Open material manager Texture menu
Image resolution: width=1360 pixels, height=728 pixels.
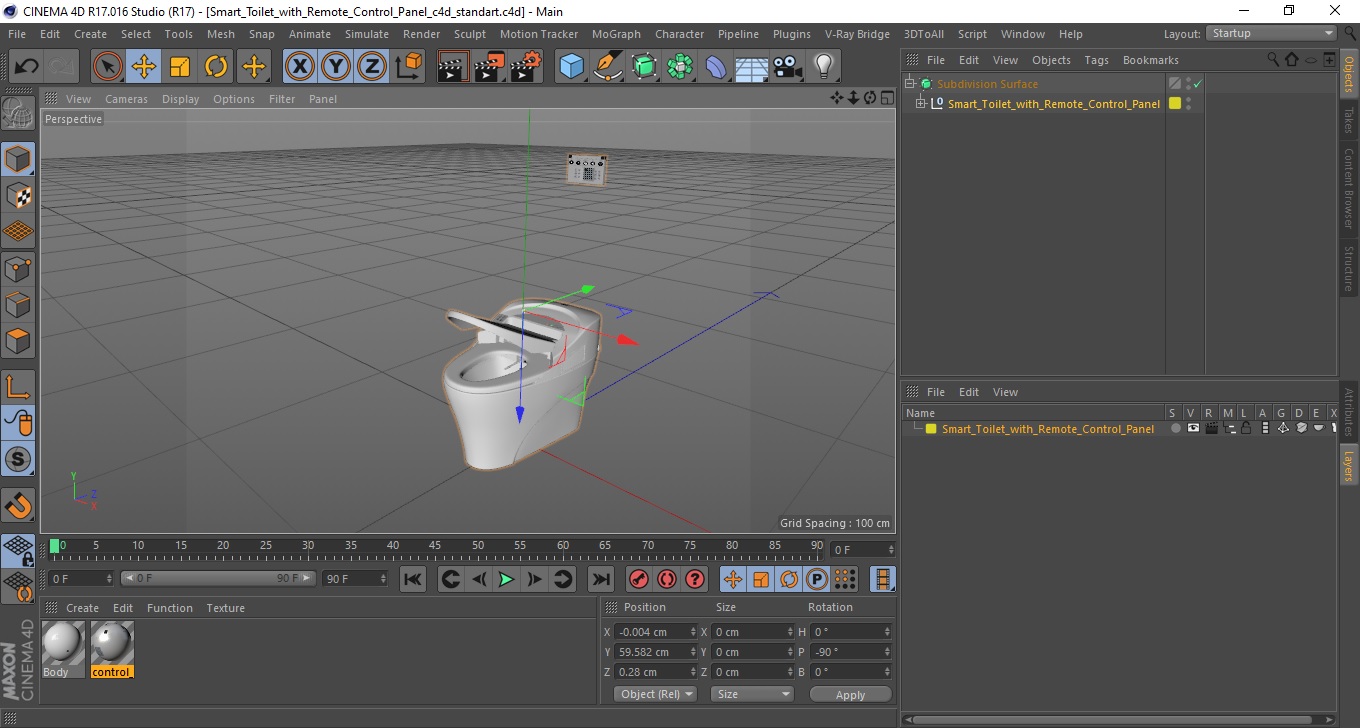pos(225,608)
